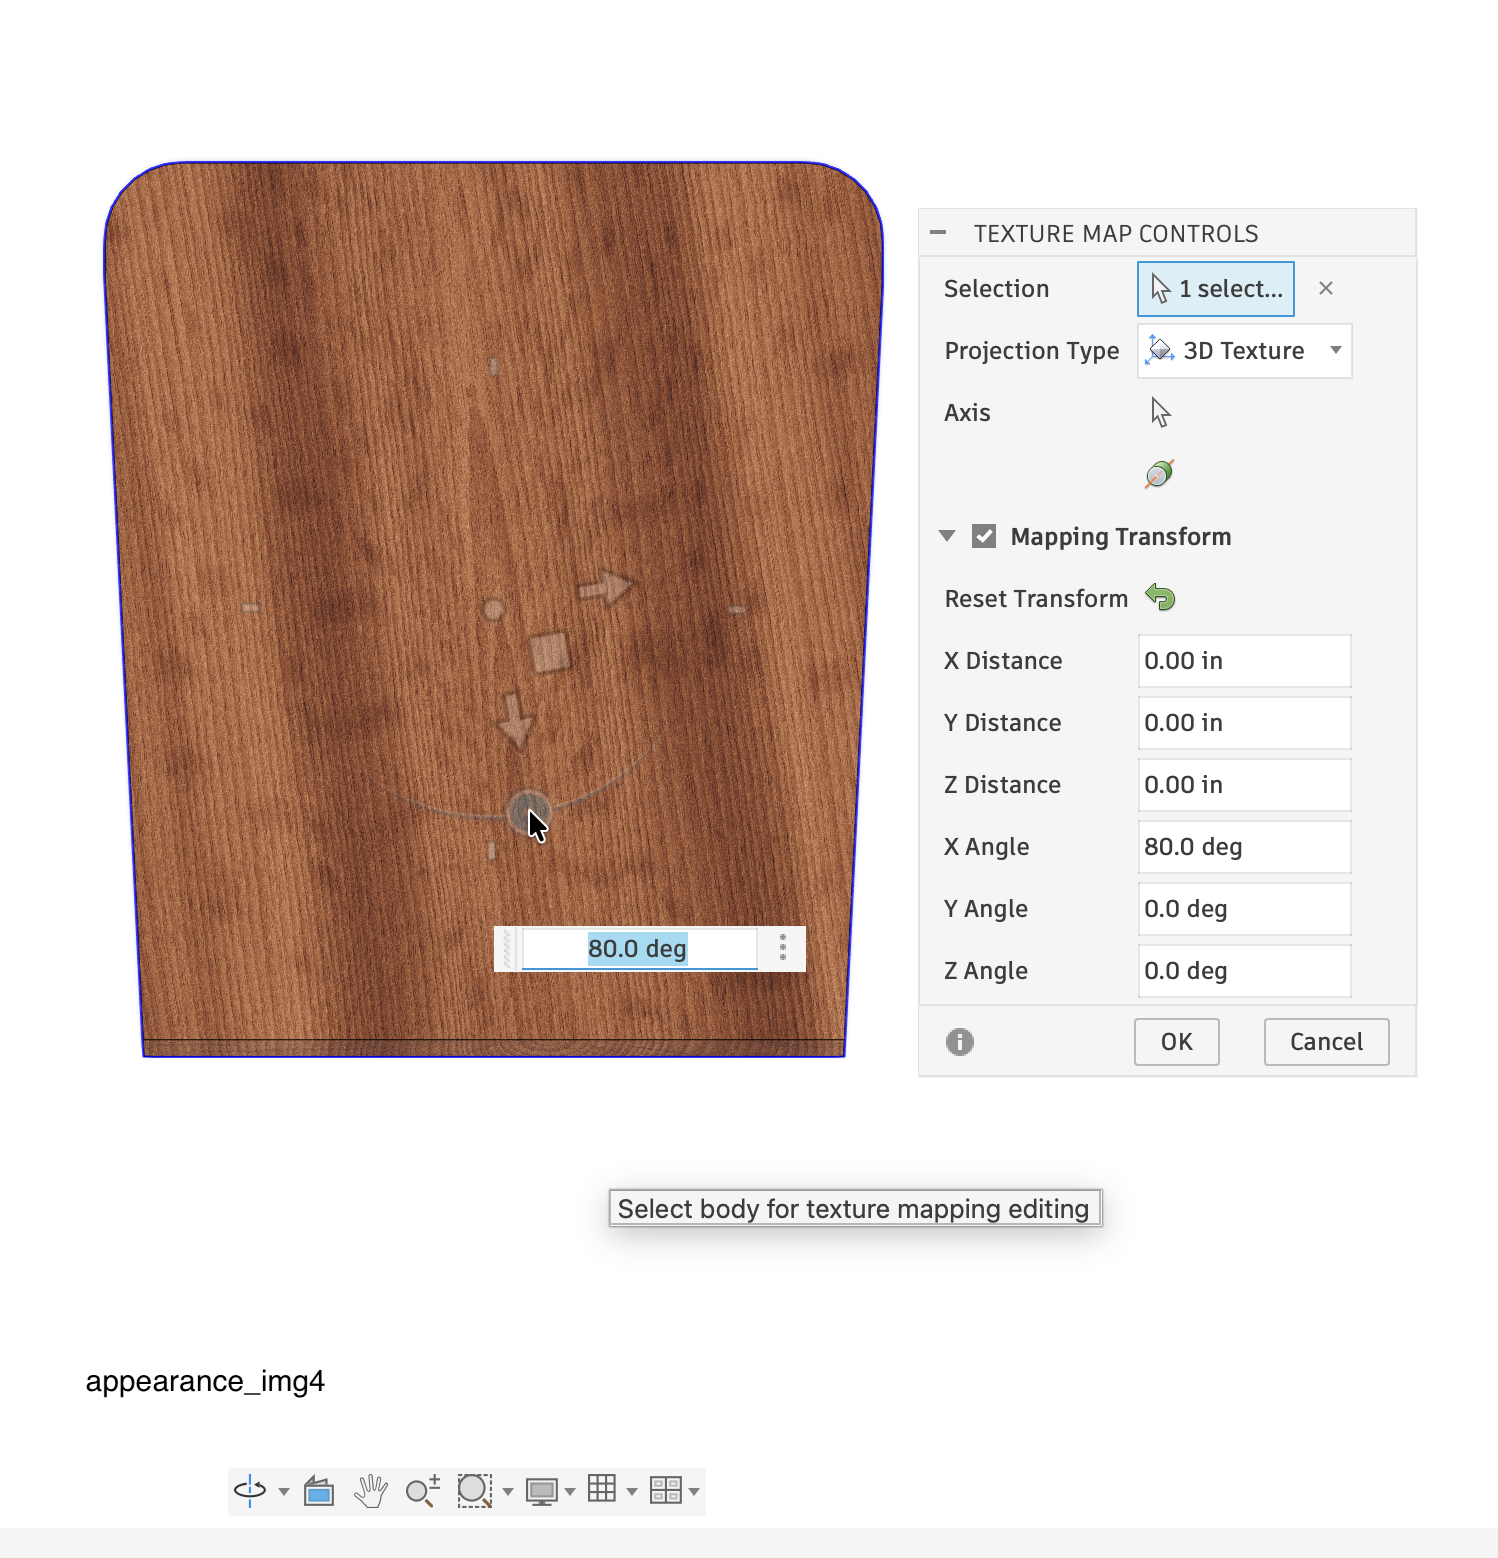Viewport: 1498px width, 1558px height.
Task: Expand the Viewports dropdown arrow
Action: pos(694,1492)
